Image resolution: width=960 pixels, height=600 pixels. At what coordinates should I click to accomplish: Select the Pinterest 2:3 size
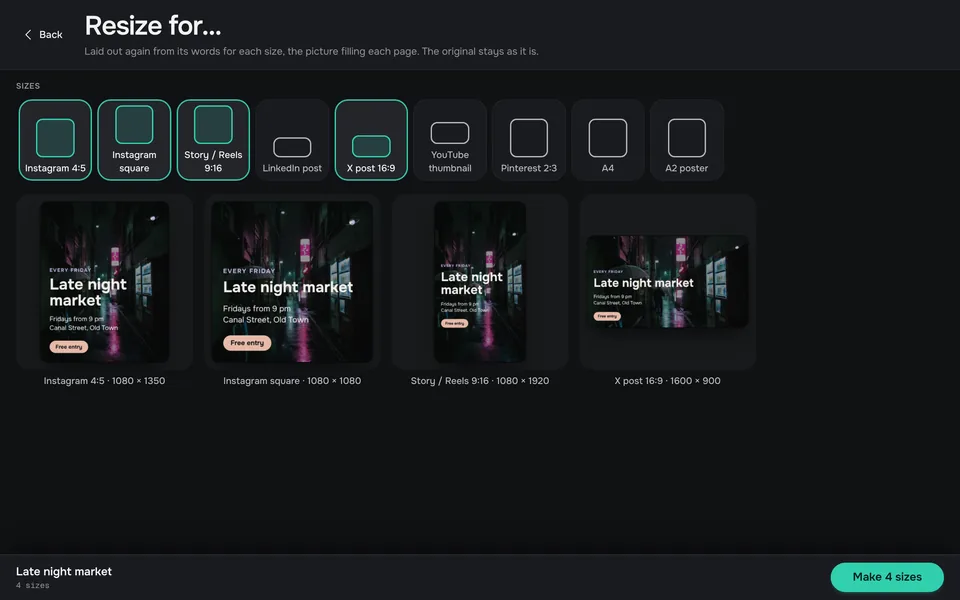pyautogui.click(x=529, y=140)
